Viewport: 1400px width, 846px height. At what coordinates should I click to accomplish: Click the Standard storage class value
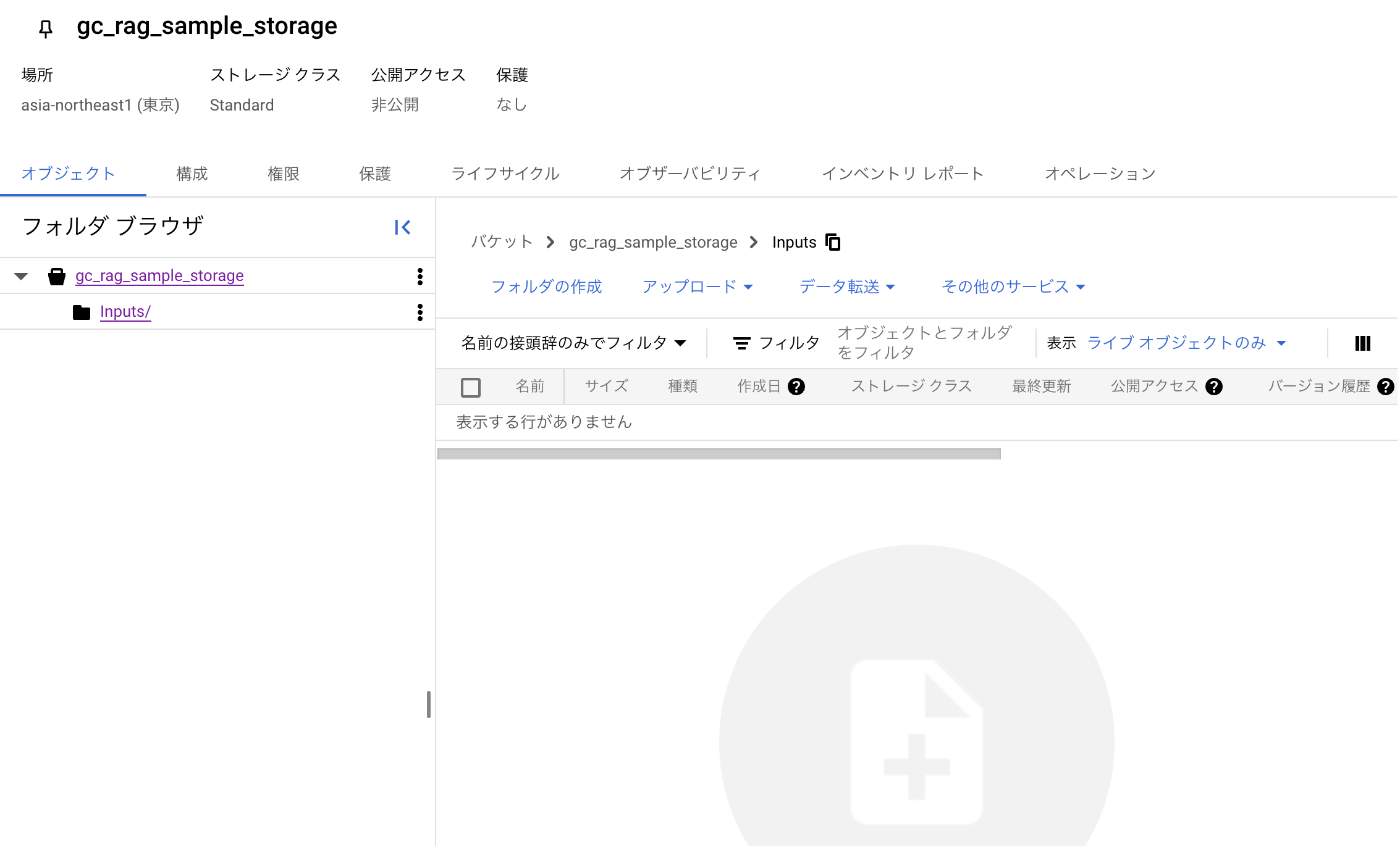click(242, 105)
